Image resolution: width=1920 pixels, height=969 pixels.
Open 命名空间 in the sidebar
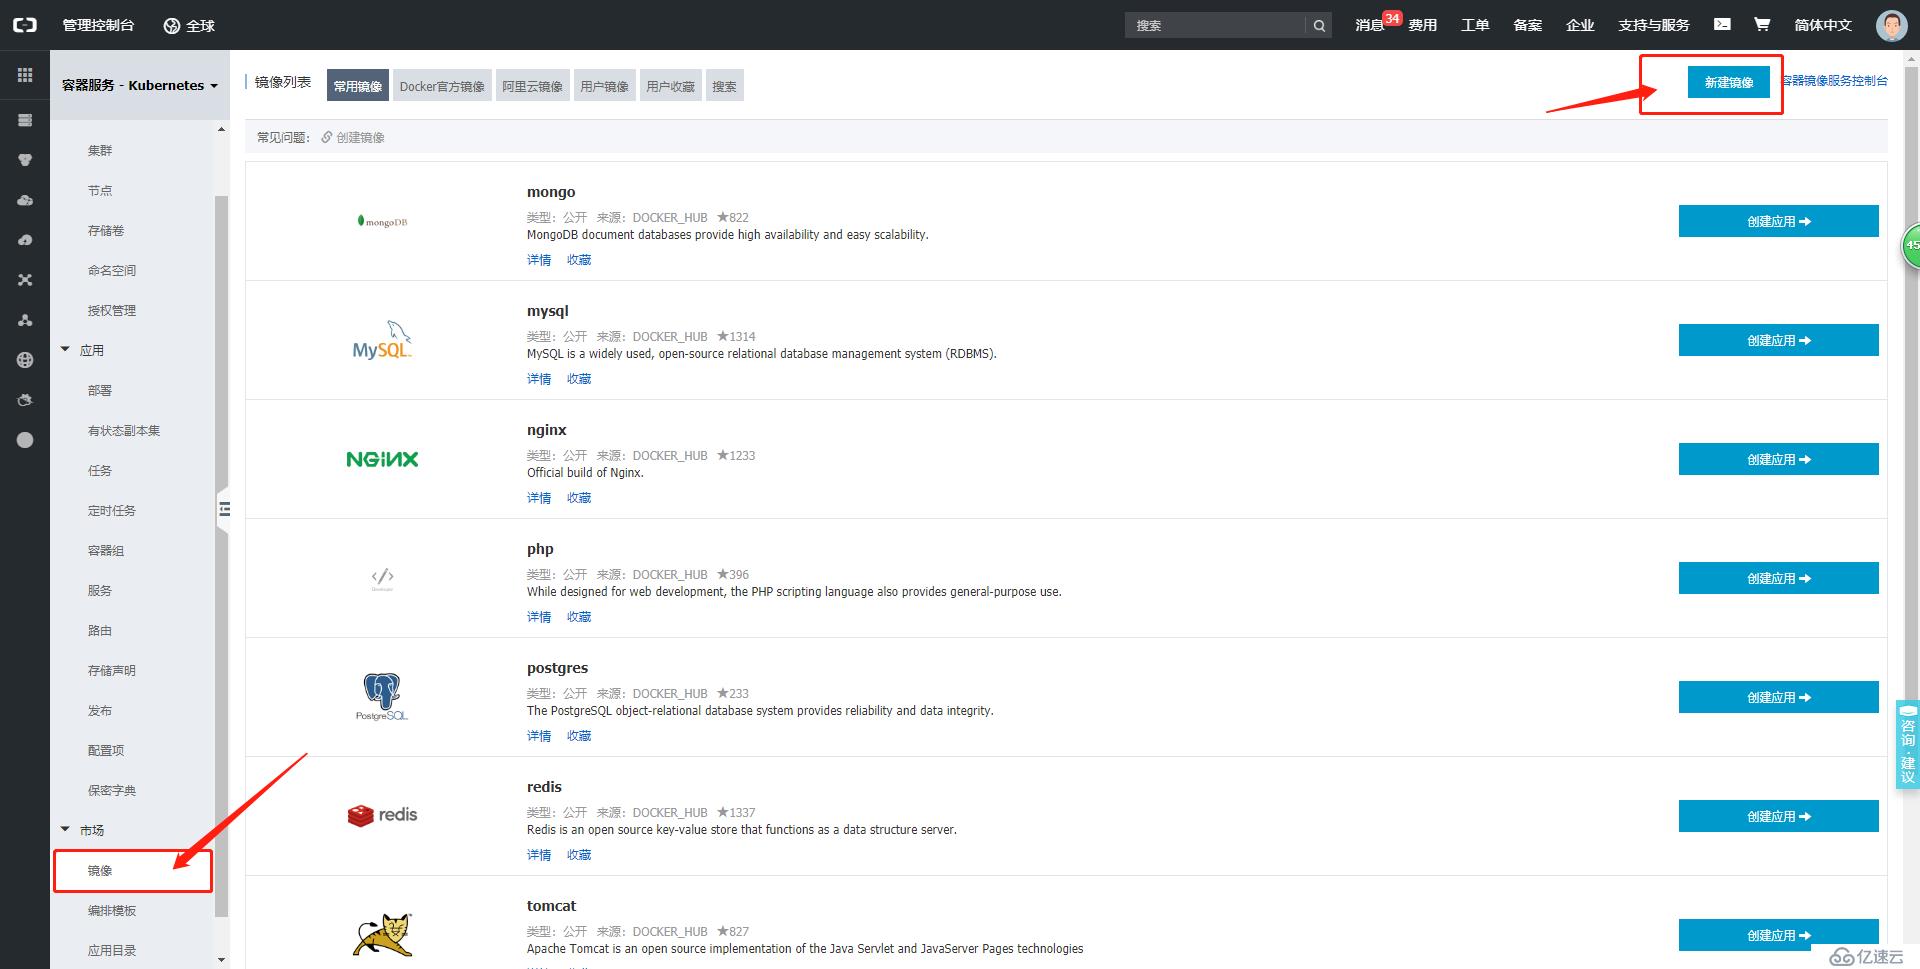coord(112,270)
